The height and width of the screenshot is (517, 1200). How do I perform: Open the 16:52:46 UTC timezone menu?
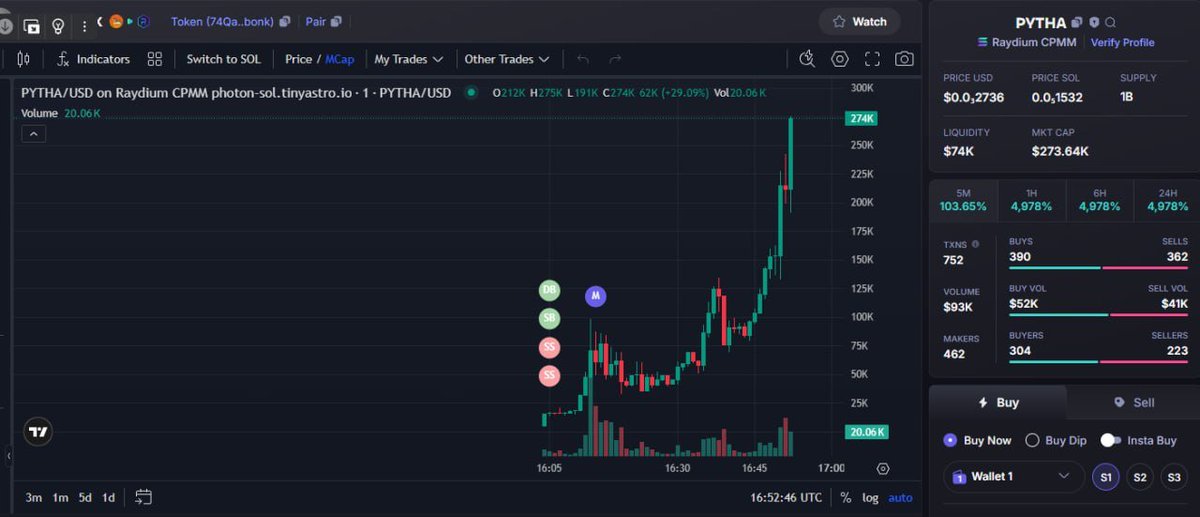[786, 497]
